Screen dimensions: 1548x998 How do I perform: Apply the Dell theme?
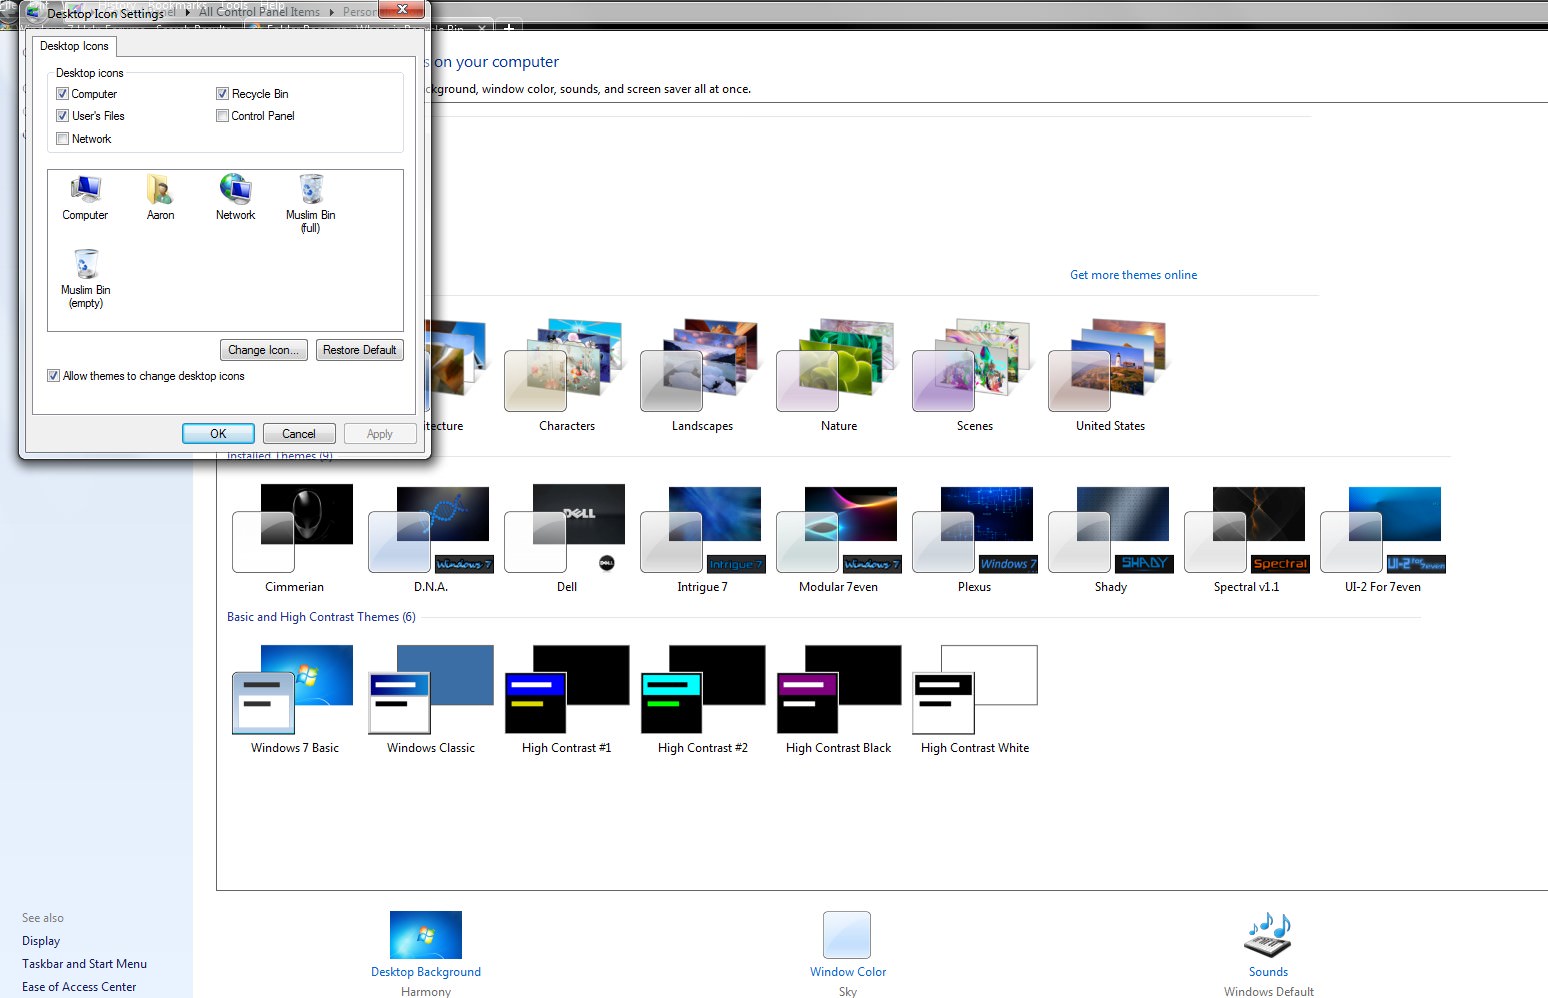pos(567,539)
